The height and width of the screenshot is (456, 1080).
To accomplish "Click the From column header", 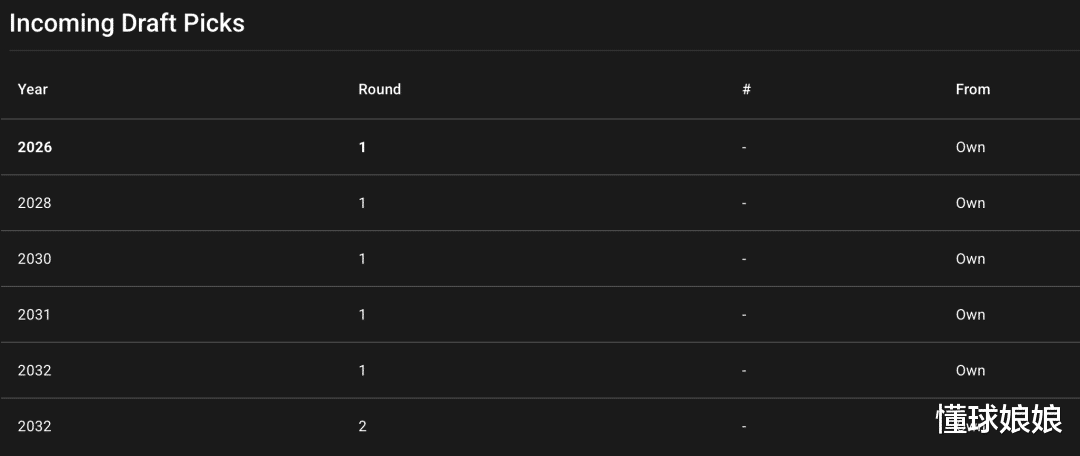I will pos(972,89).
